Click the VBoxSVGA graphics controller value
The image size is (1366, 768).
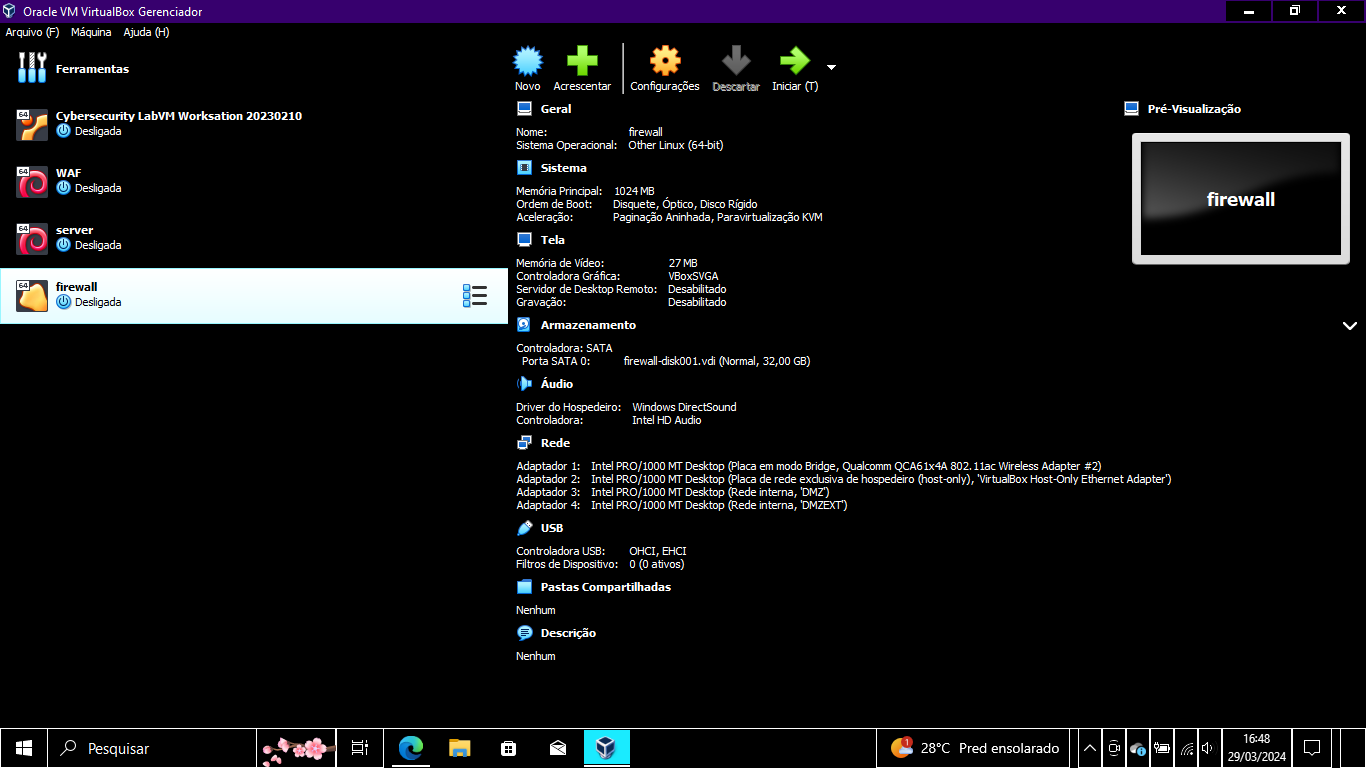pos(693,276)
